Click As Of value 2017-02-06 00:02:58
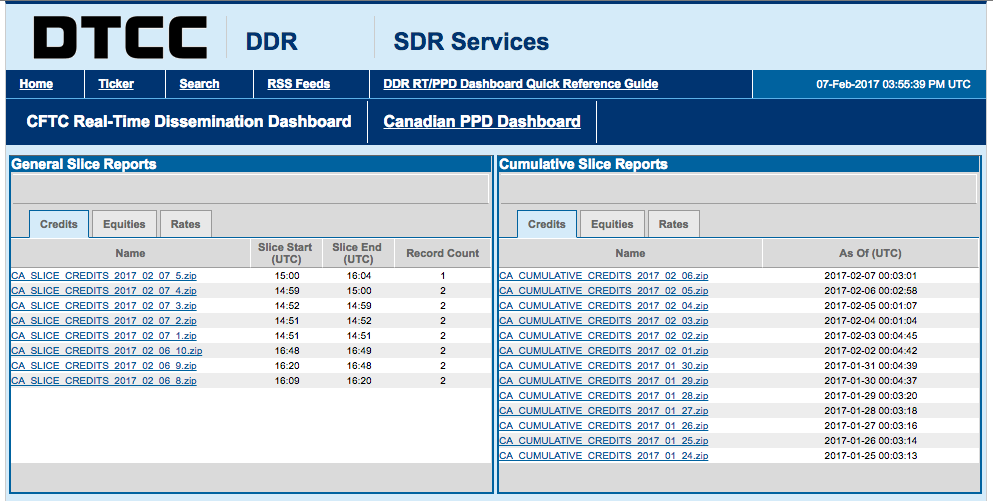Screen dimensions: 993x501 871,291
